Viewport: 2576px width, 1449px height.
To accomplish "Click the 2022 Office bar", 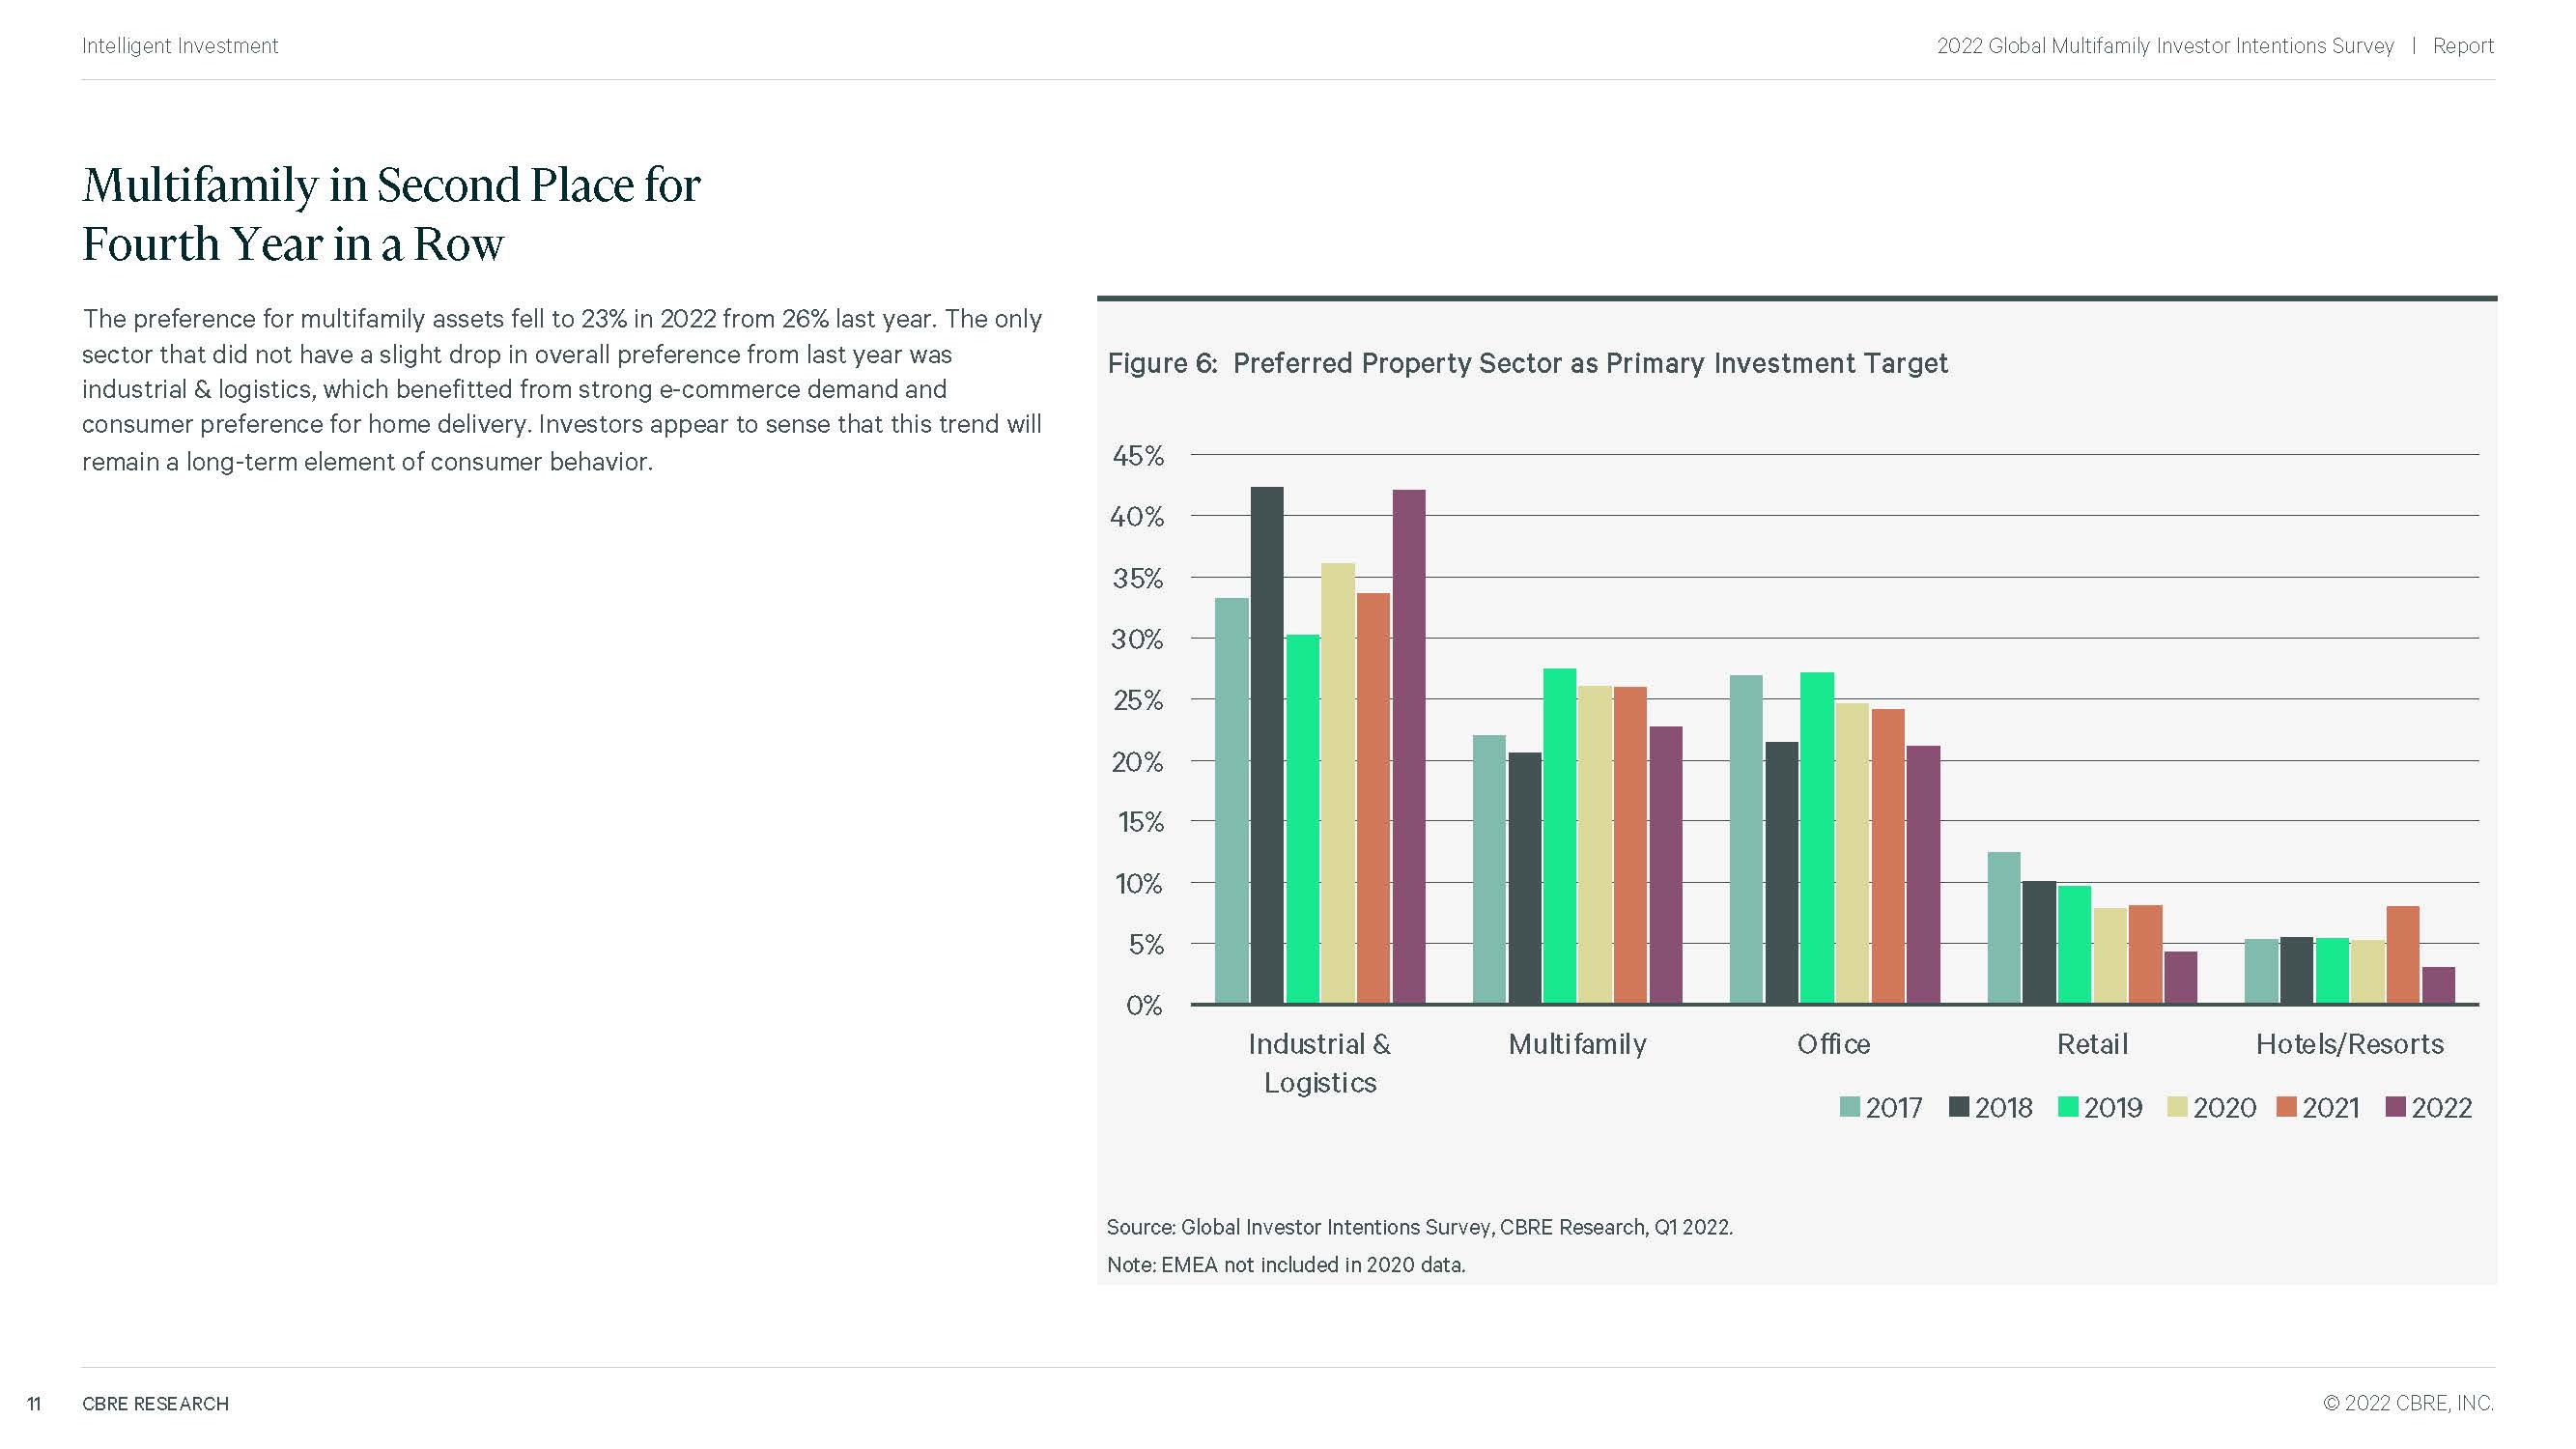I will tap(1923, 874).
